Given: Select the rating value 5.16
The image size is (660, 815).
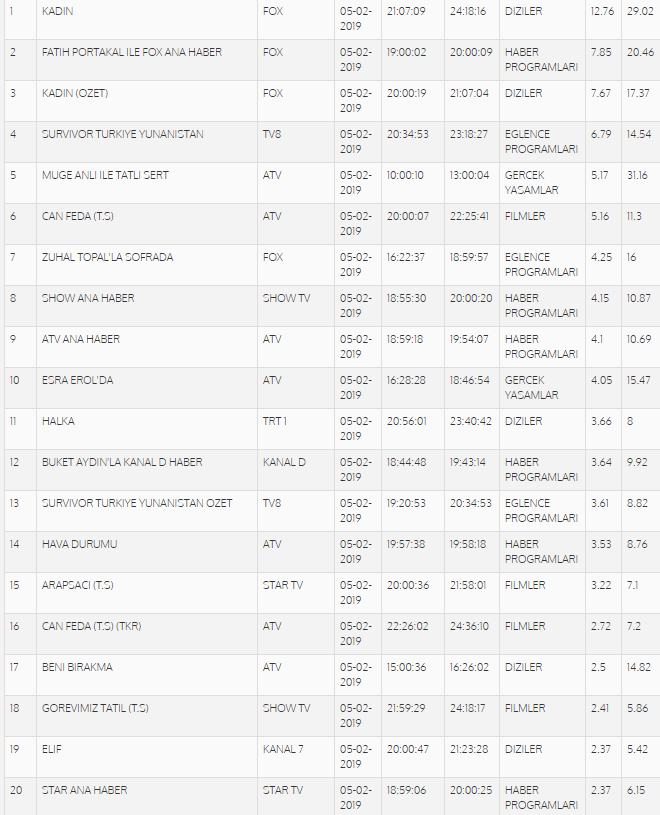Looking at the screenshot, I should tap(600, 216).
